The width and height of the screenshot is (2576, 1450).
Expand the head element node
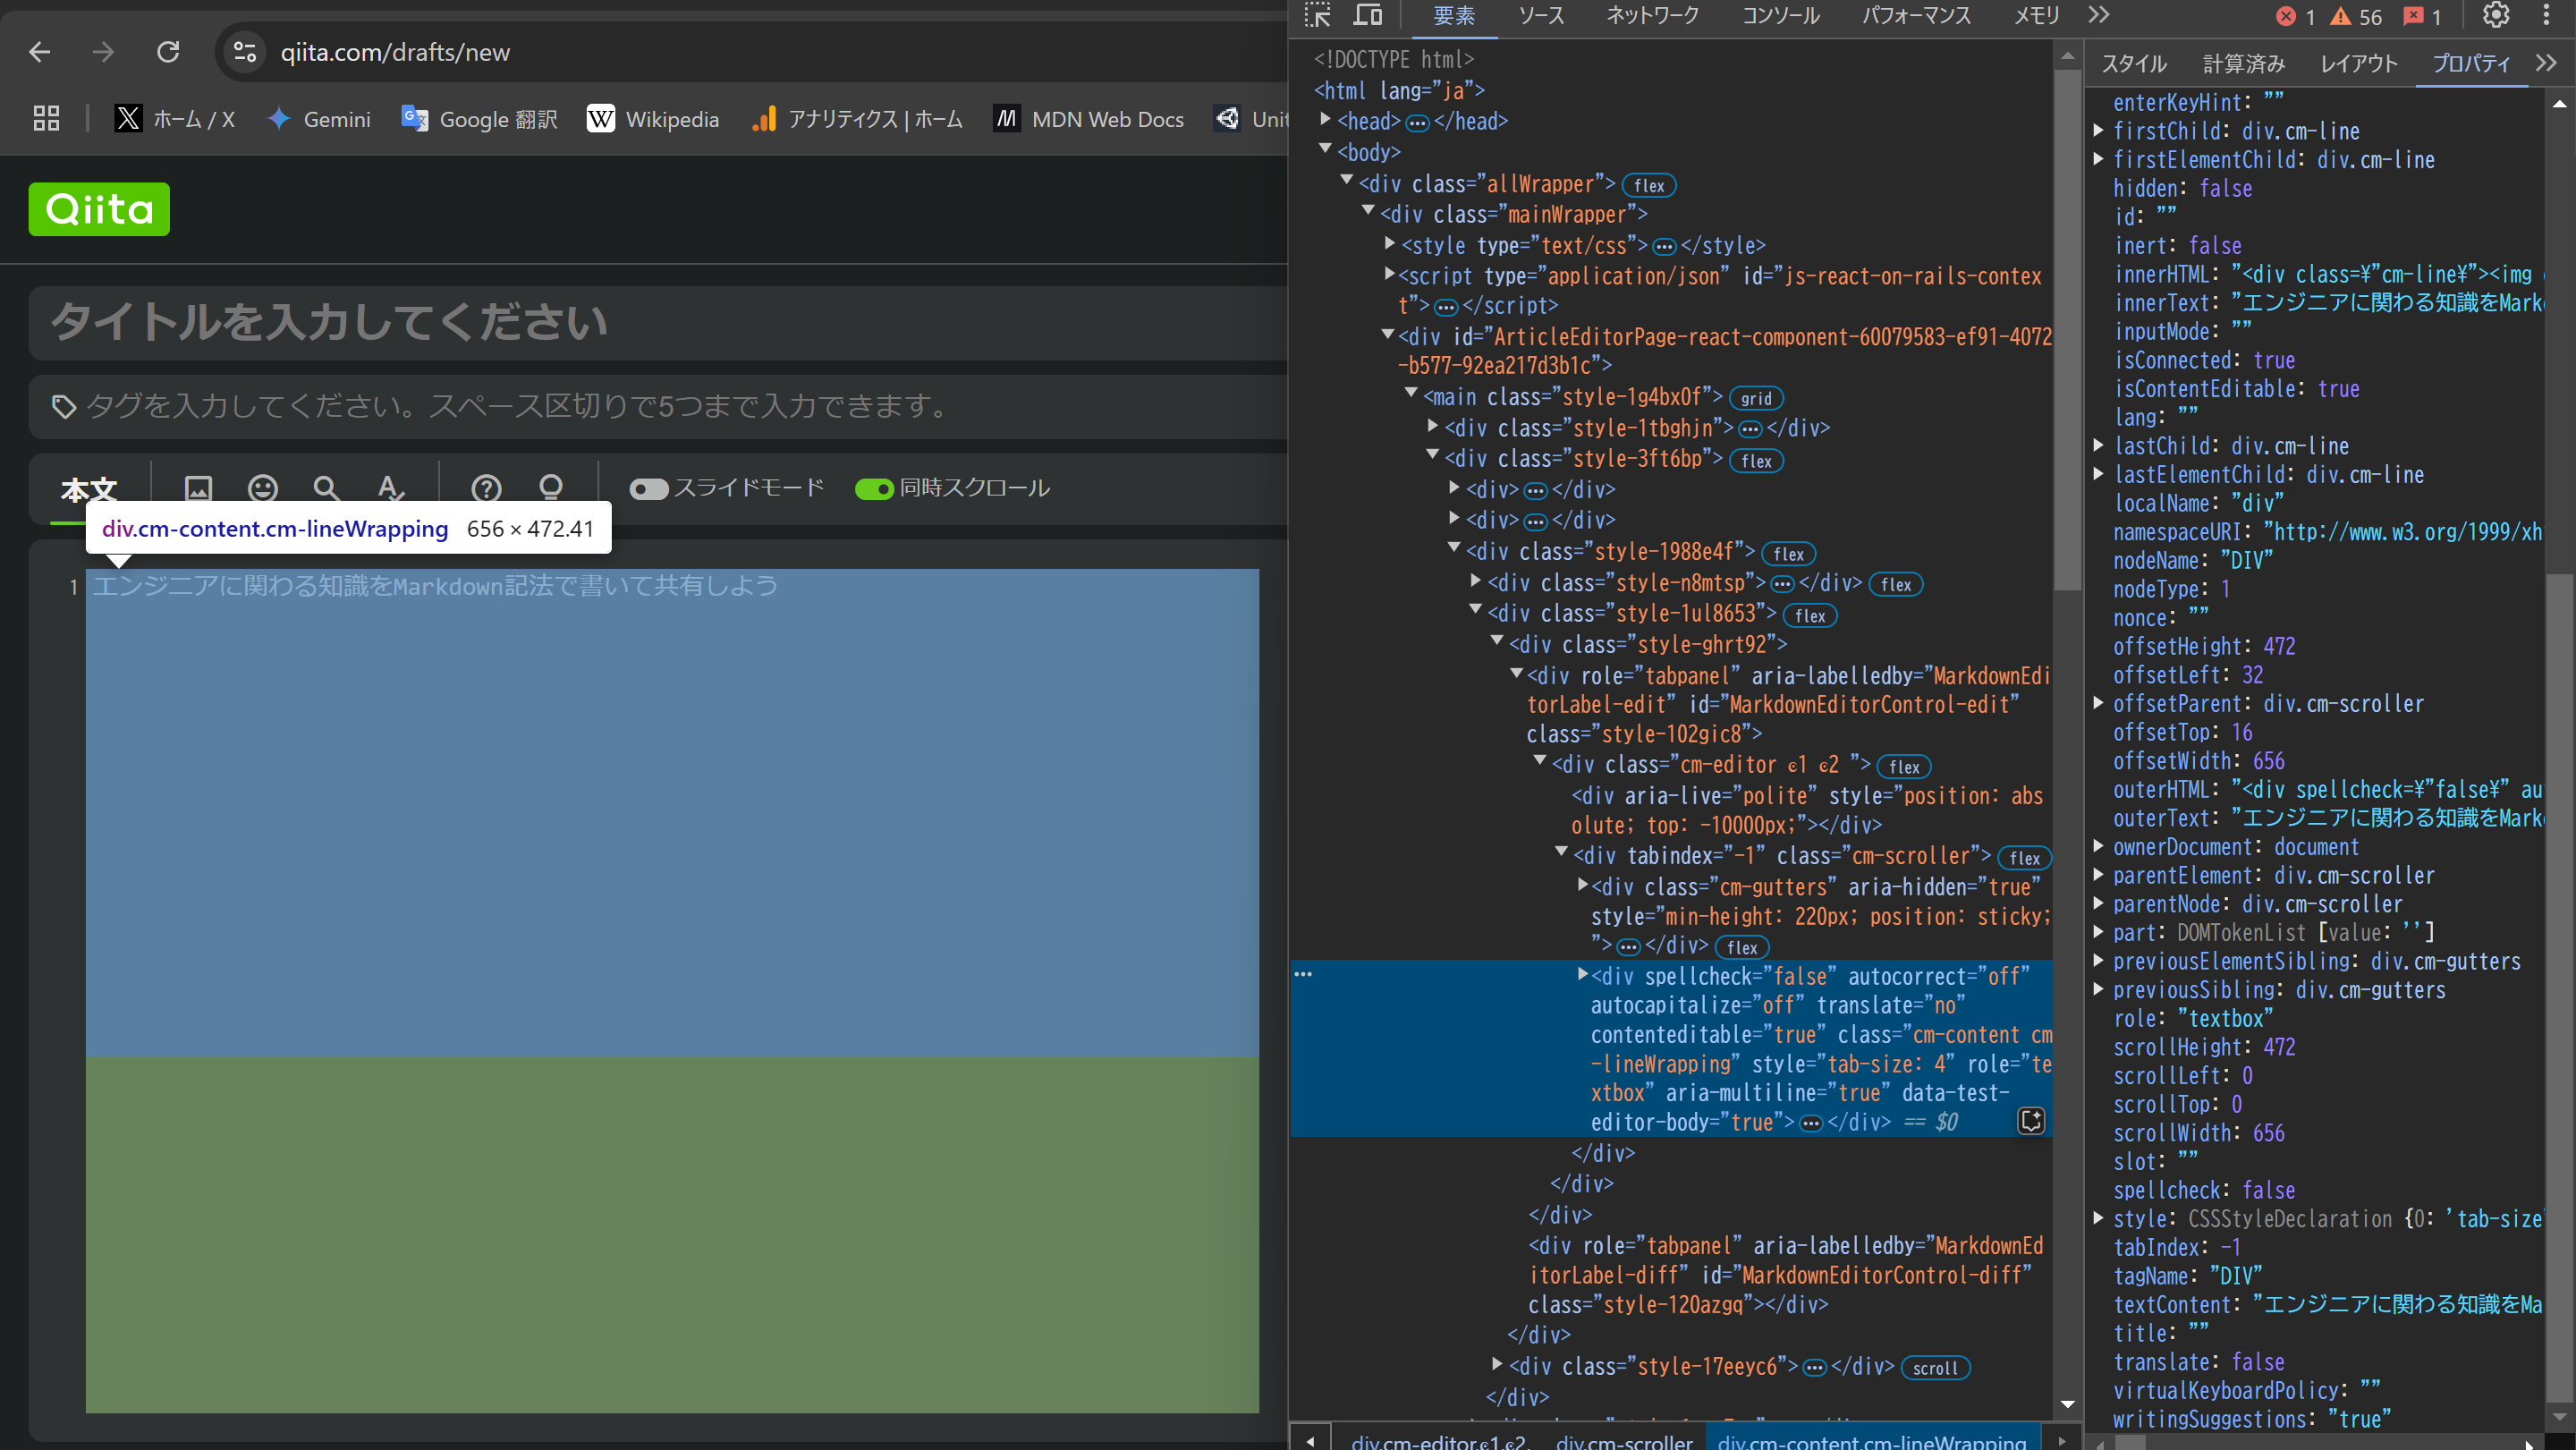pyautogui.click(x=1325, y=120)
